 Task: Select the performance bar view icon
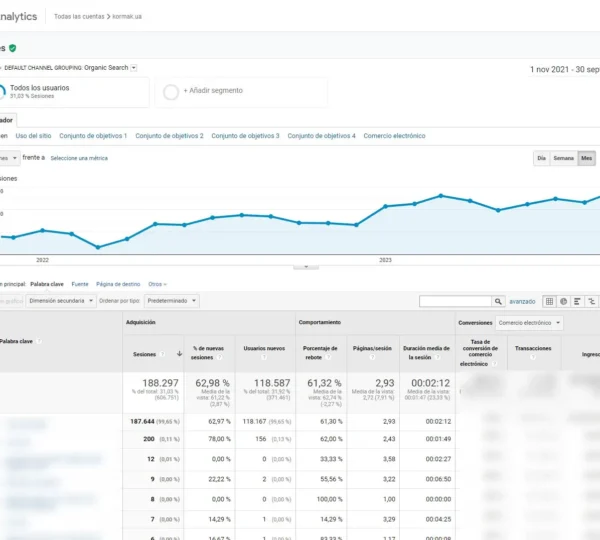[578, 301]
